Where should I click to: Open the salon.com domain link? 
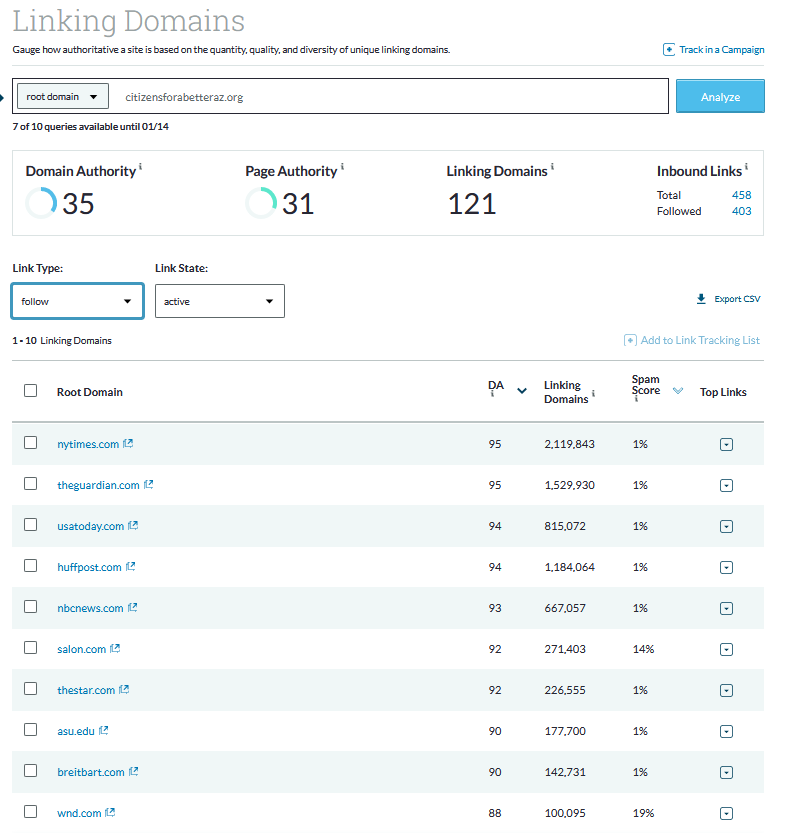click(x=82, y=649)
